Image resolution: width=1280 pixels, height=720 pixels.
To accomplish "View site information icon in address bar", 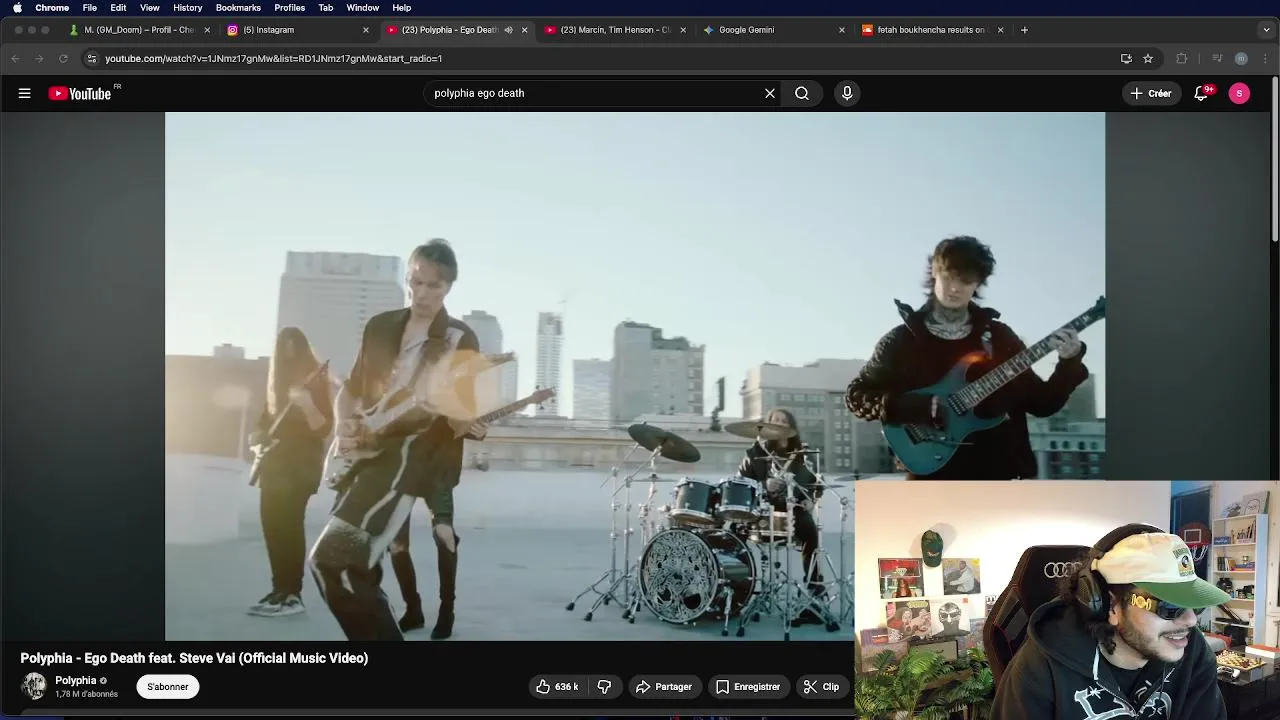I will [x=92, y=58].
